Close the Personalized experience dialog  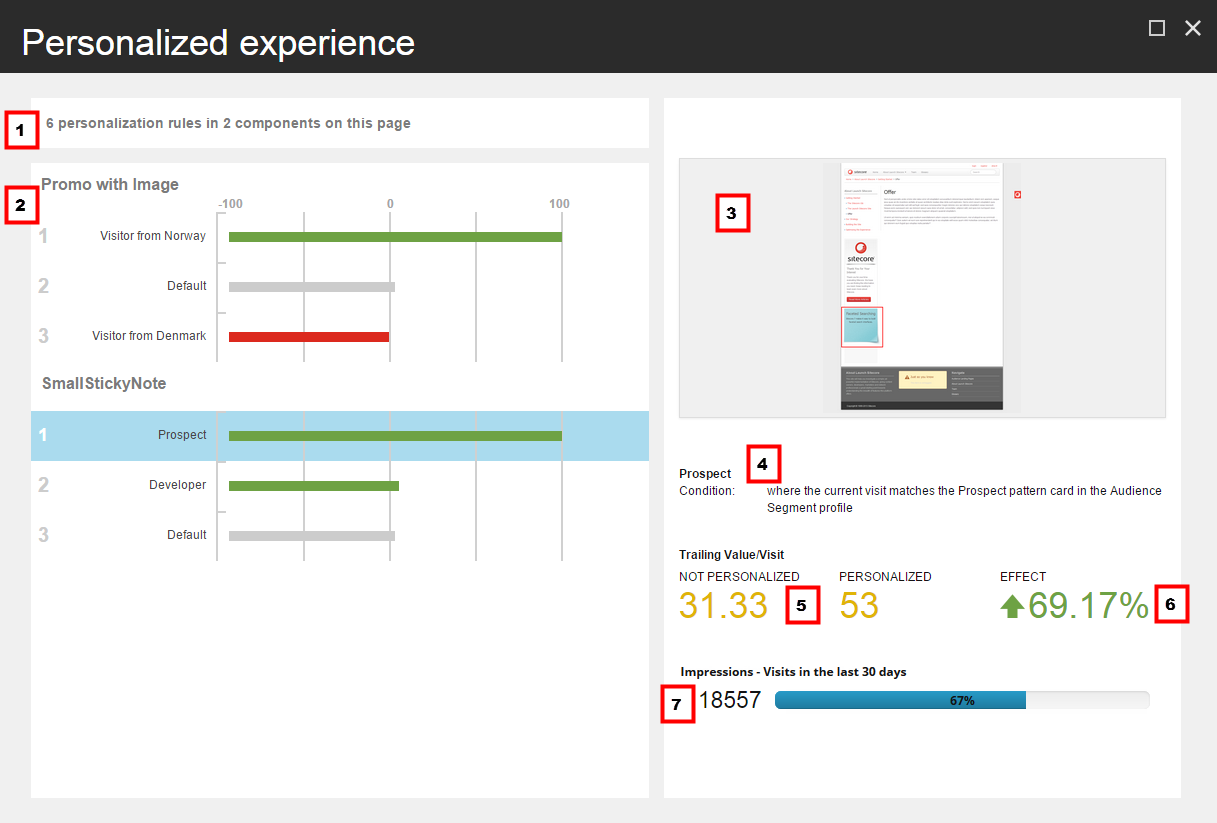[x=1193, y=28]
